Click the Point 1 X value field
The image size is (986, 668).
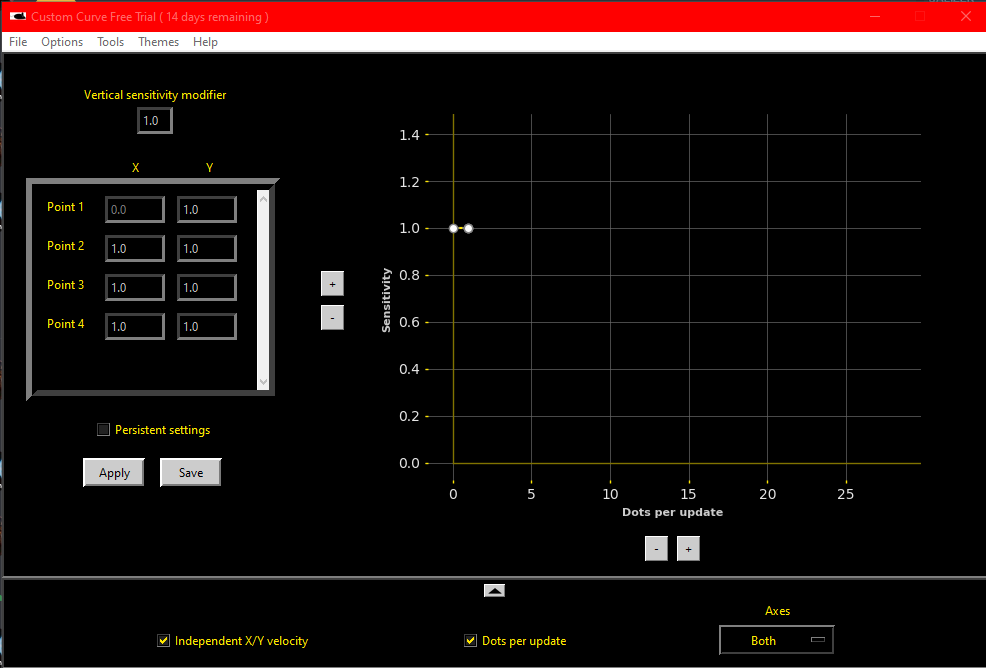point(135,209)
